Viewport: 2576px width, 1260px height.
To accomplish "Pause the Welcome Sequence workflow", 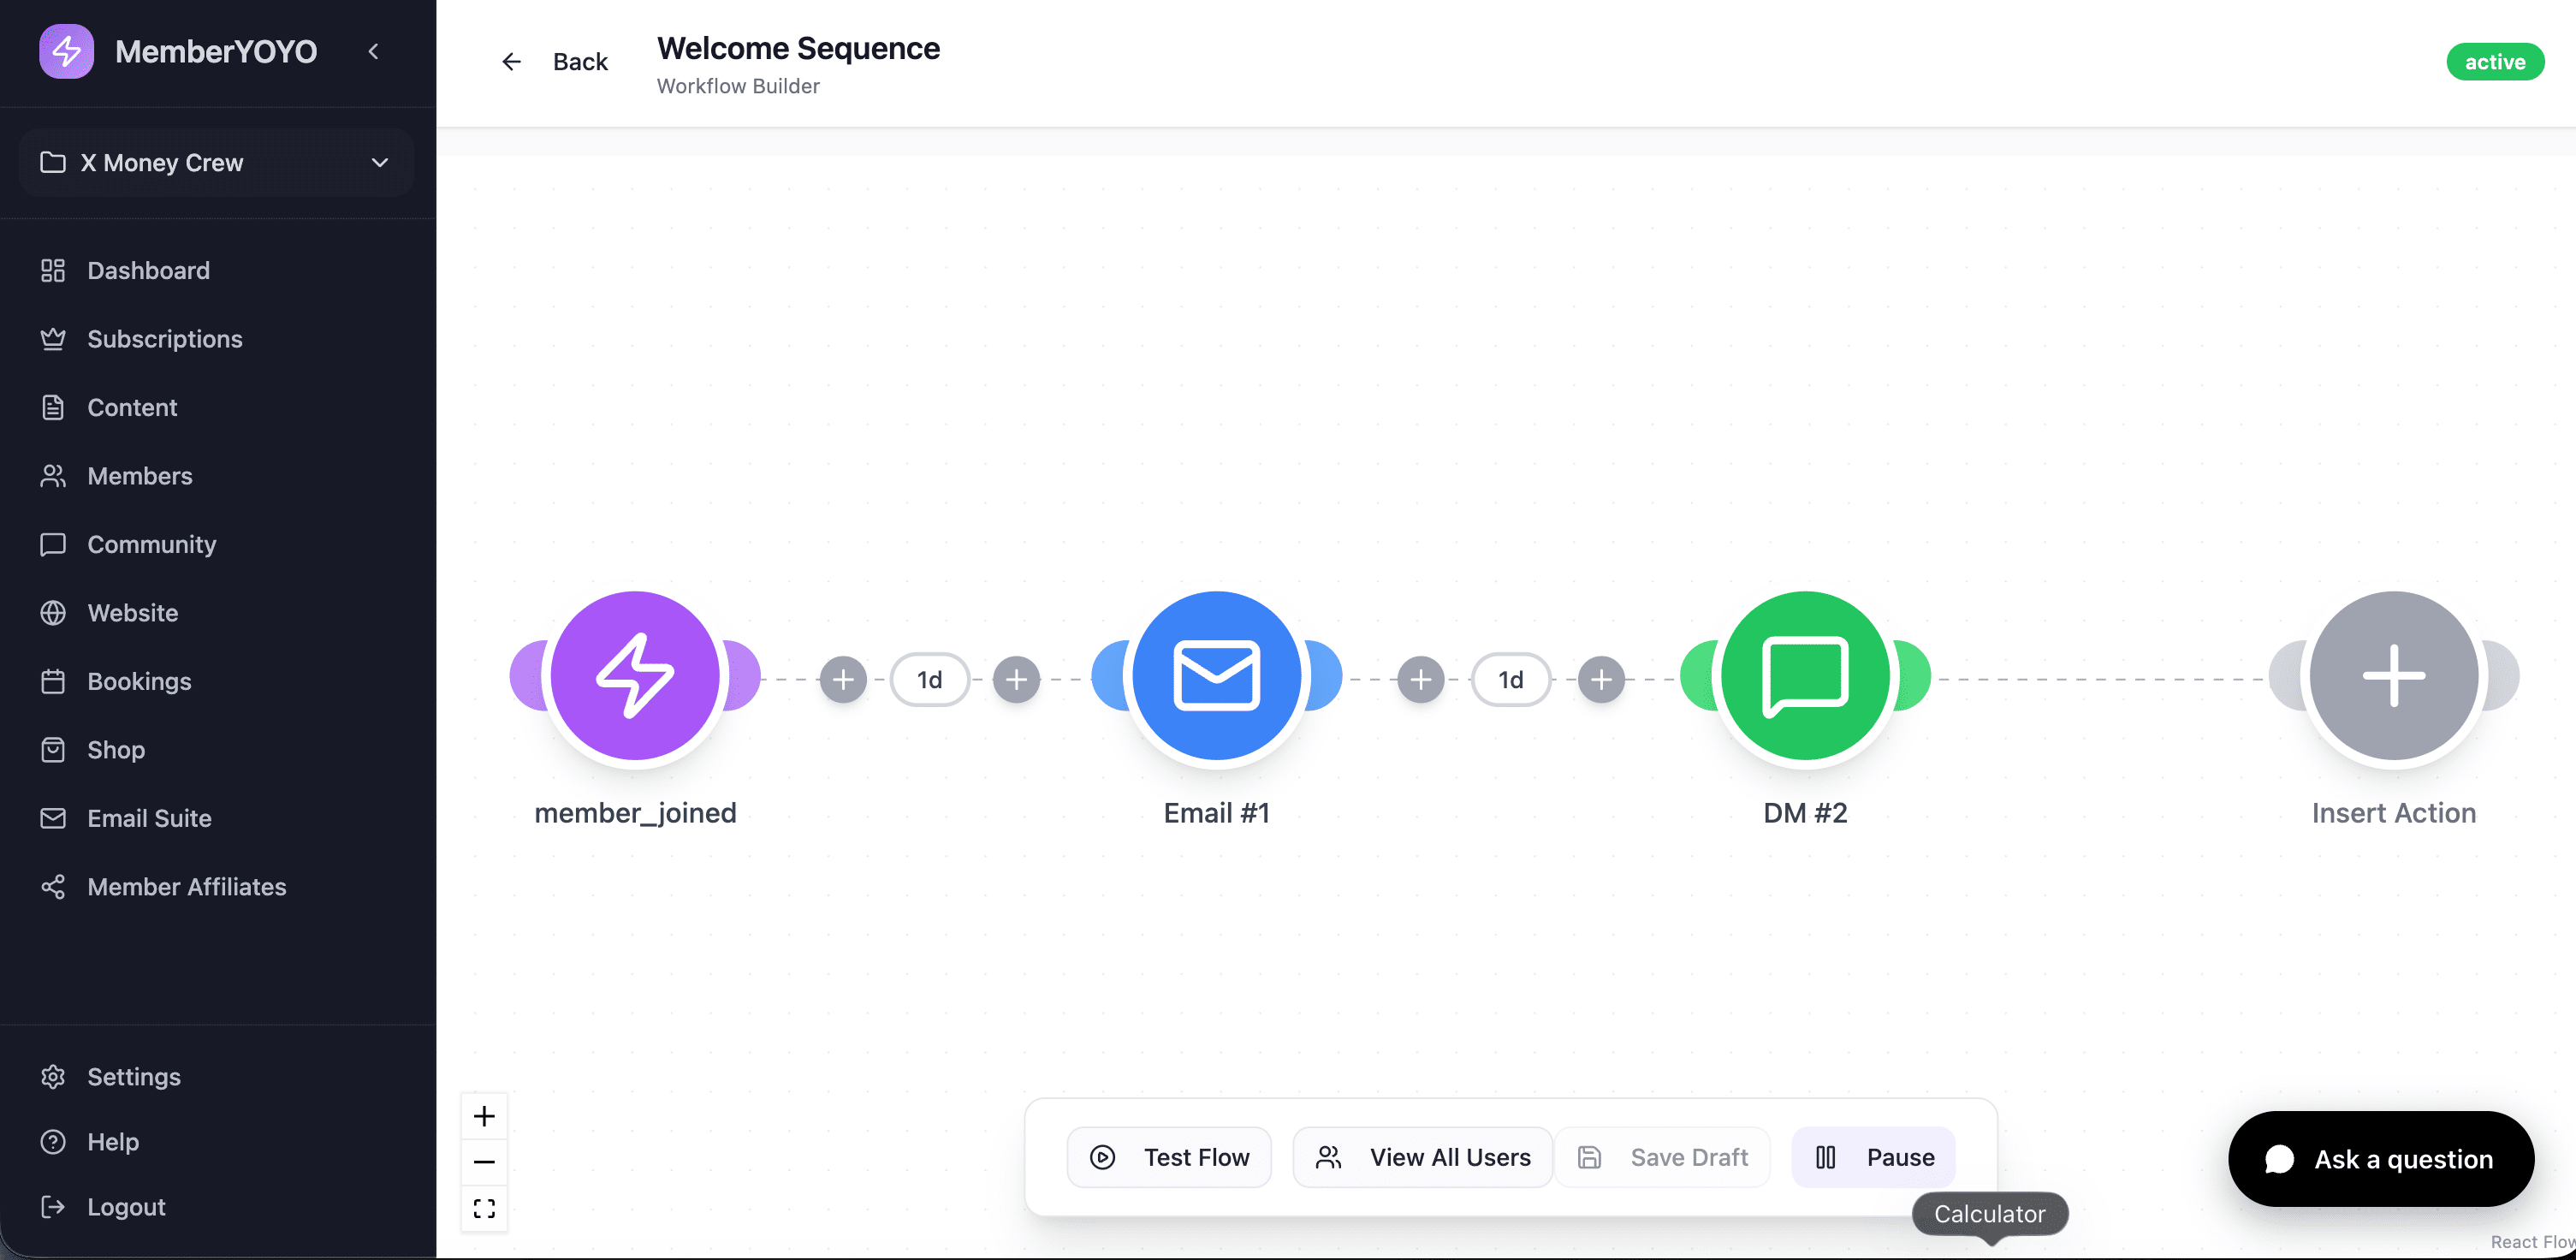I will 1872,1157.
